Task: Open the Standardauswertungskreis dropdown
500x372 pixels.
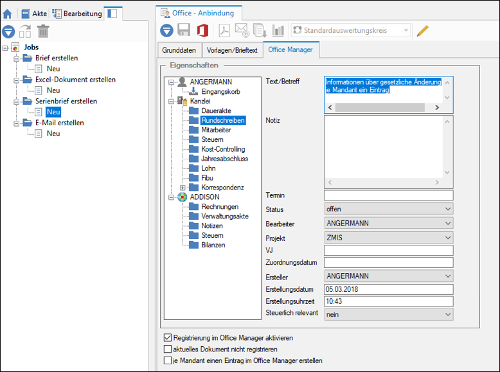Action: [351, 30]
